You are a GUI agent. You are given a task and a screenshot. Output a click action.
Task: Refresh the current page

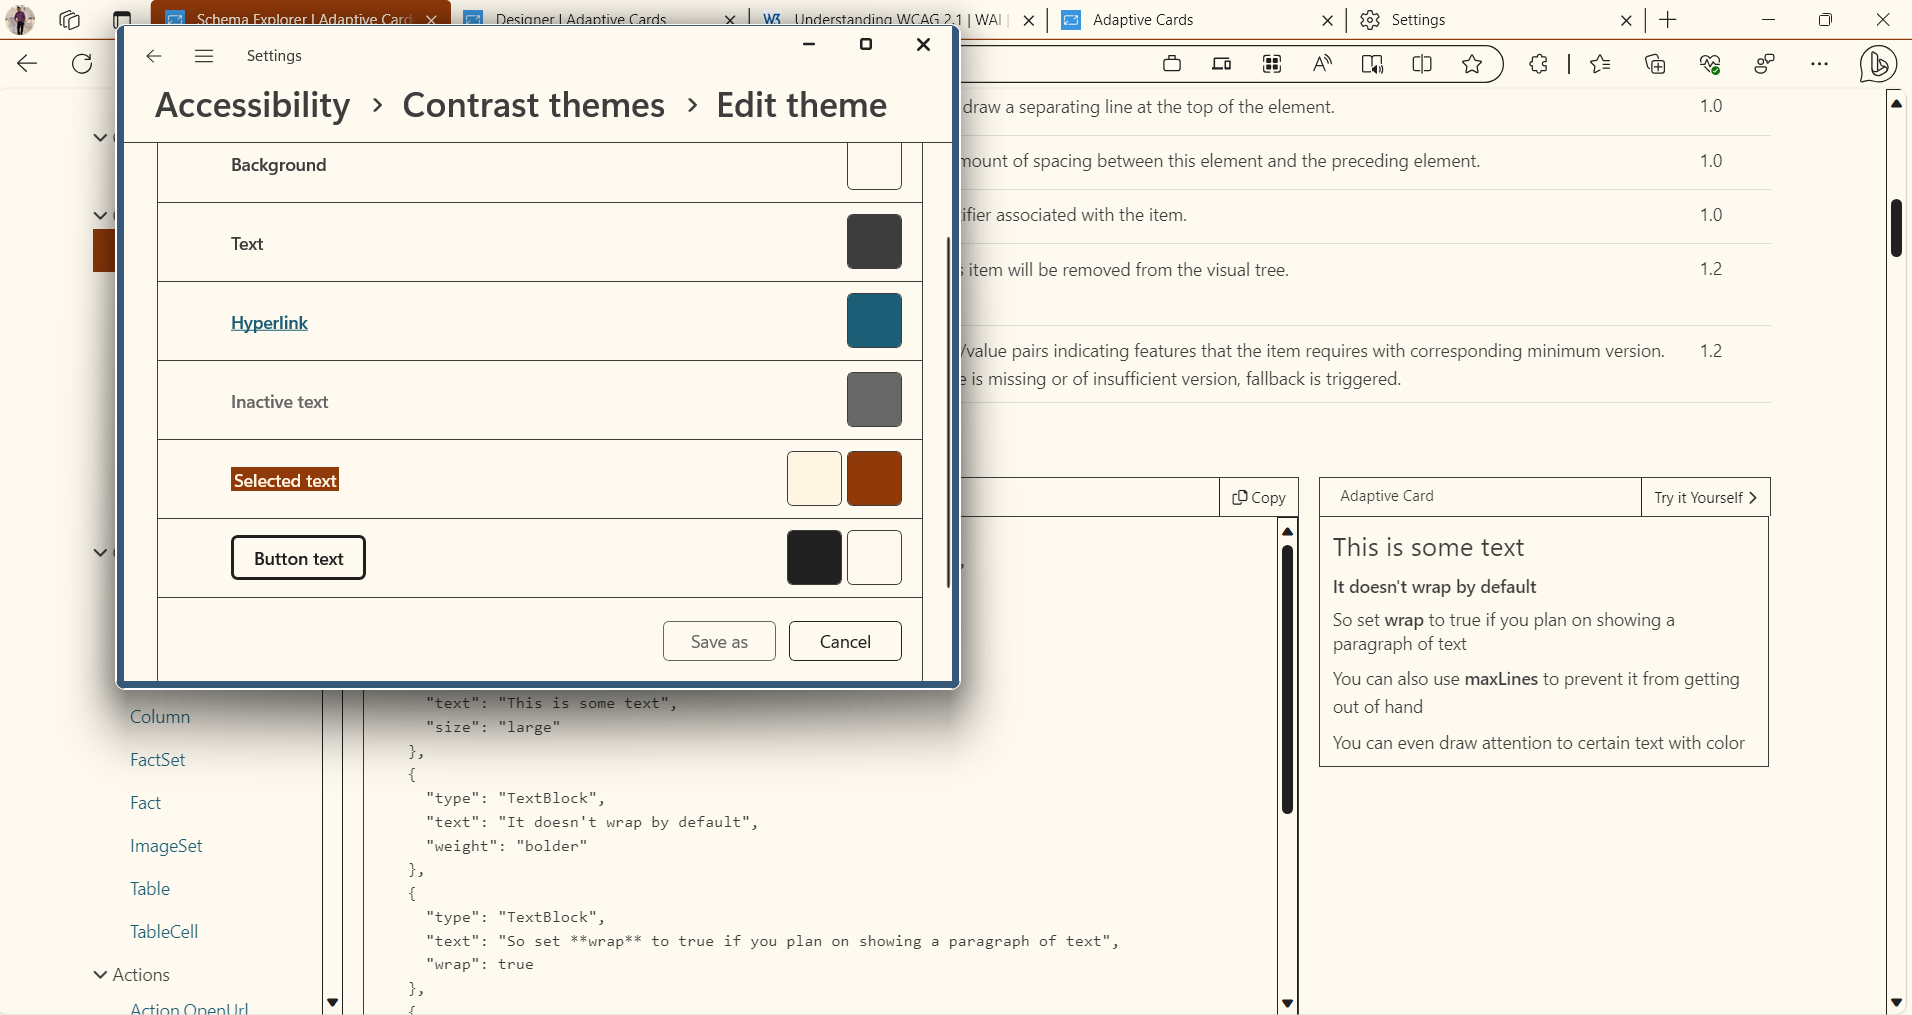pos(82,64)
